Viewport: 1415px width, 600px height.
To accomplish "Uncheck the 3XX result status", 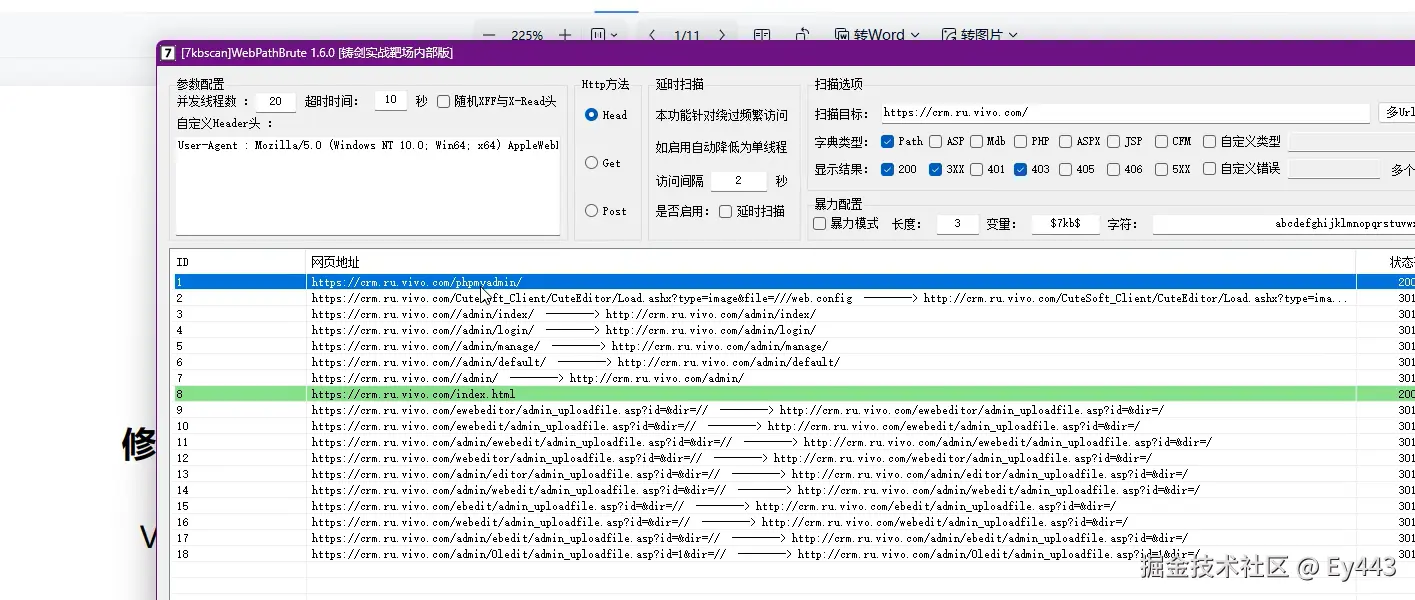I will coord(936,169).
